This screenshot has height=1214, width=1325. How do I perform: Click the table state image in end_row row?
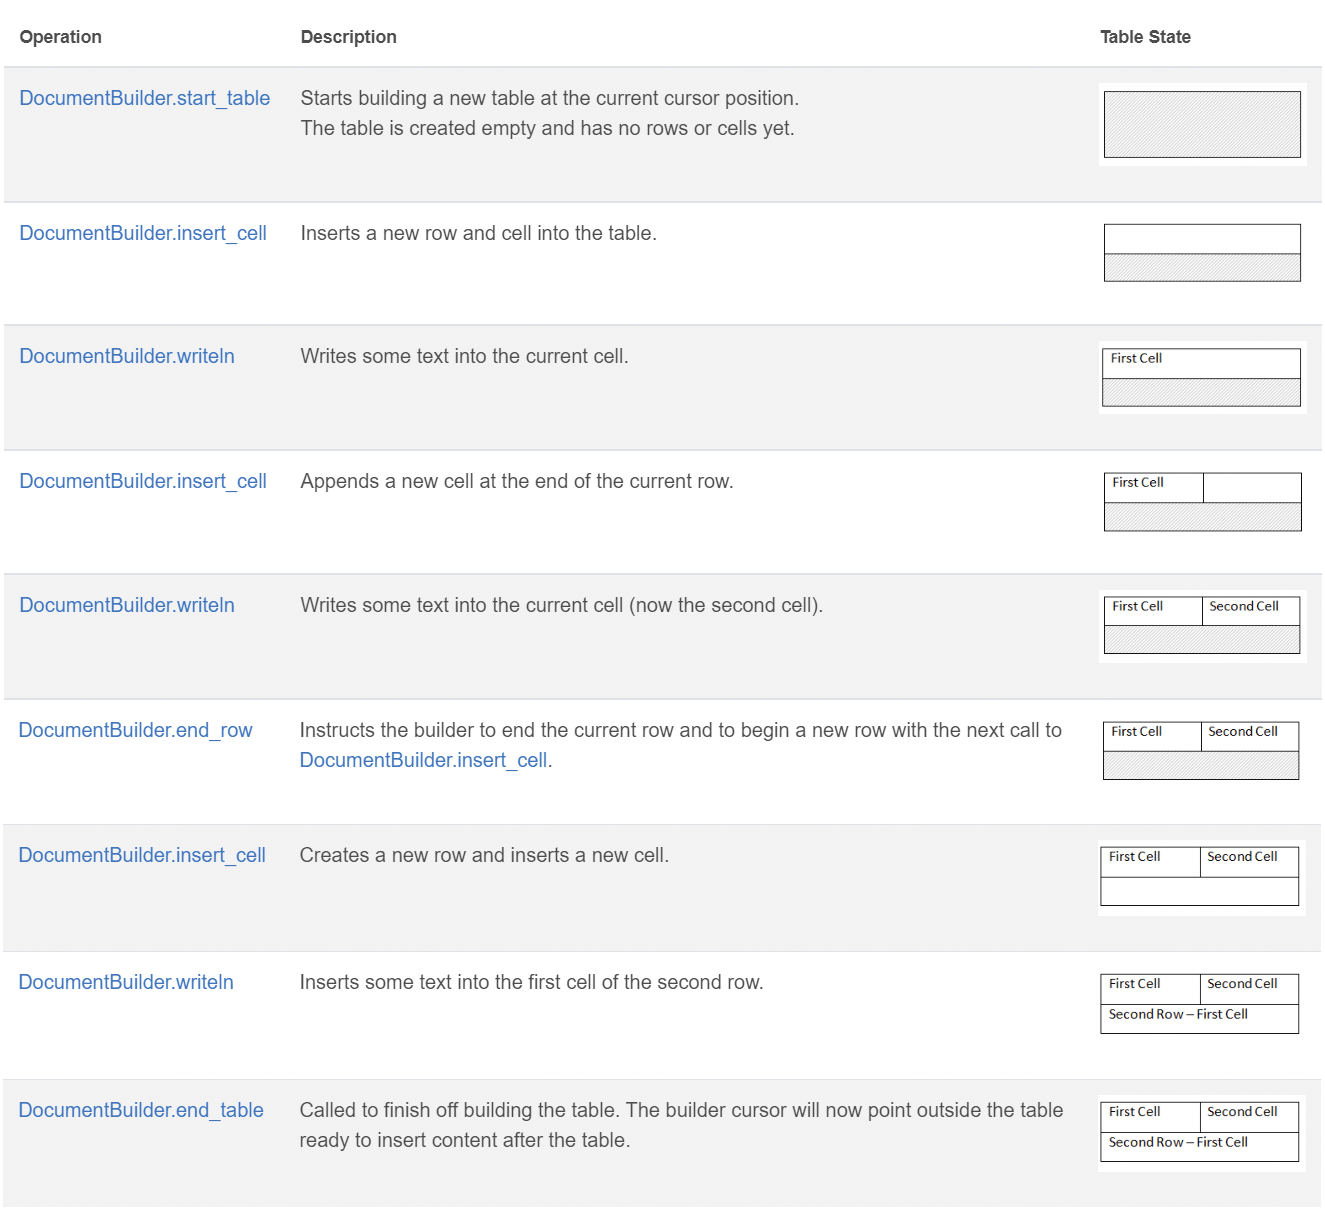pos(1200,750)
